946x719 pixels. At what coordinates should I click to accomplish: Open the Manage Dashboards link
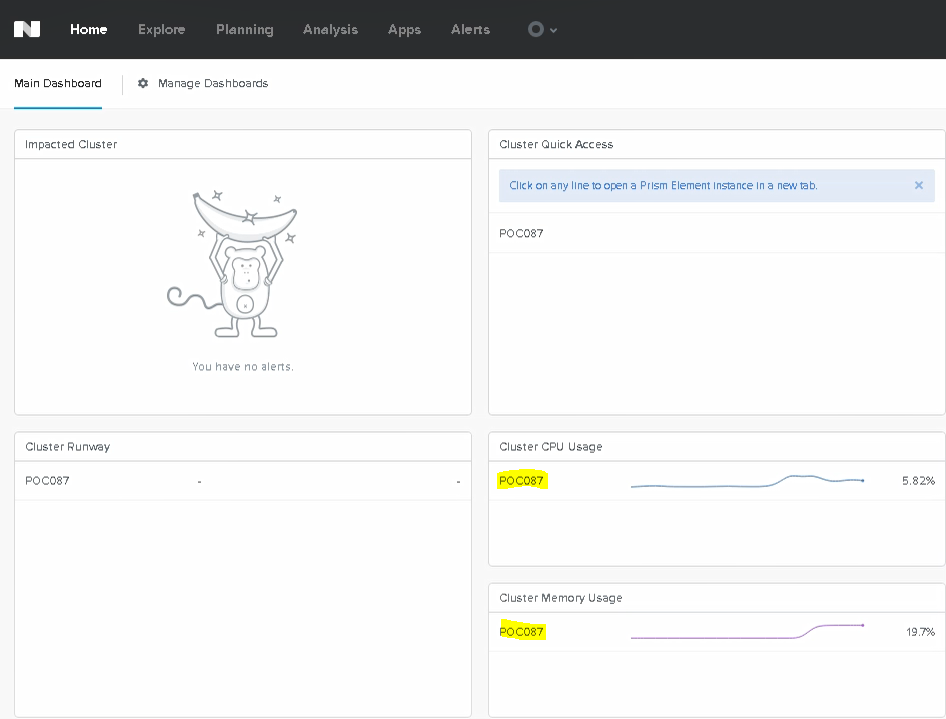click(212, 83)
